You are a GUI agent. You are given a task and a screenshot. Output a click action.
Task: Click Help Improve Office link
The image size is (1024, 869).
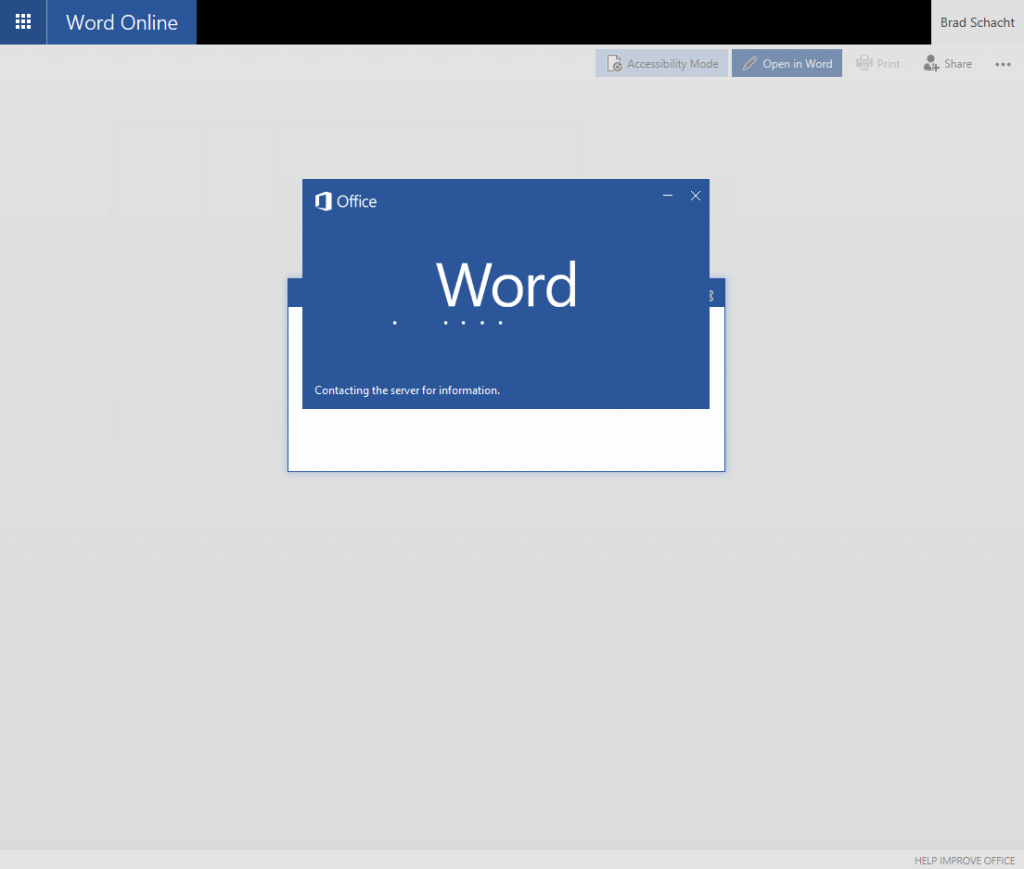(964, 861)
